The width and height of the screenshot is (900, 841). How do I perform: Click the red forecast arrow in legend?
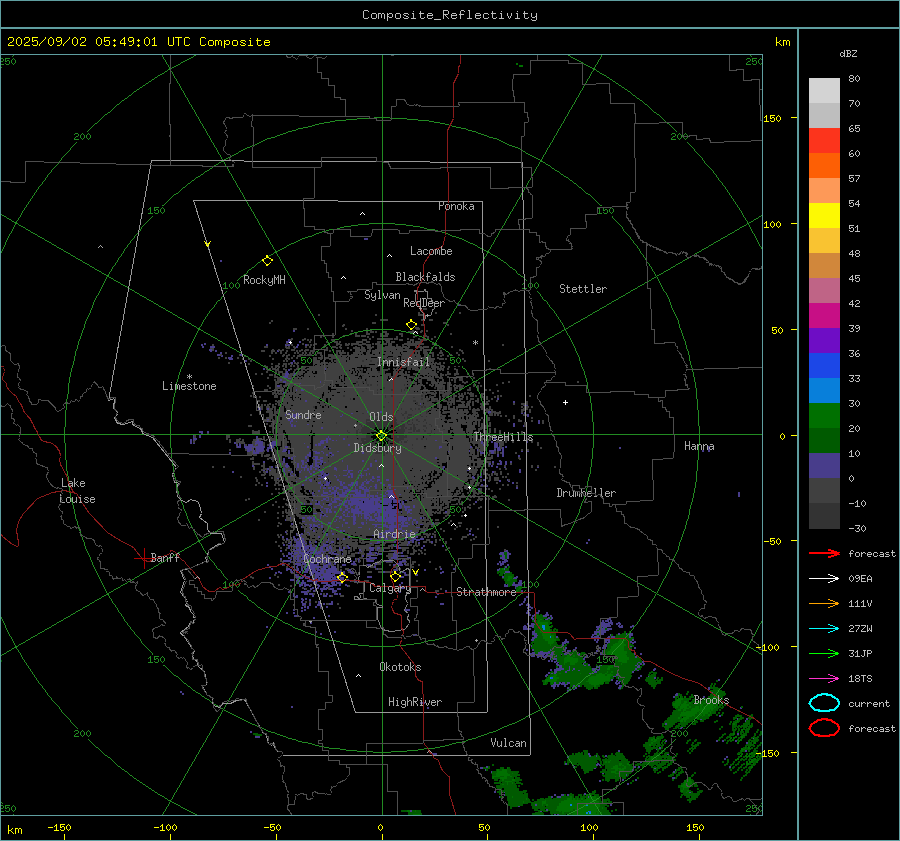[824, 553]
